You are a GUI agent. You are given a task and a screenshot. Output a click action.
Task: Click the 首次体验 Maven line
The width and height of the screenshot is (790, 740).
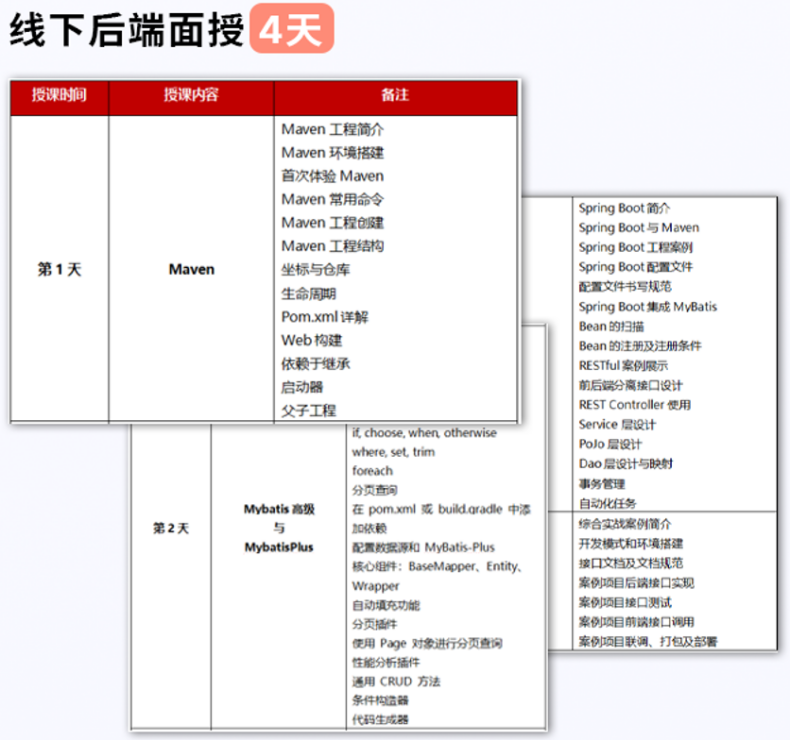(x=333, y=176)
